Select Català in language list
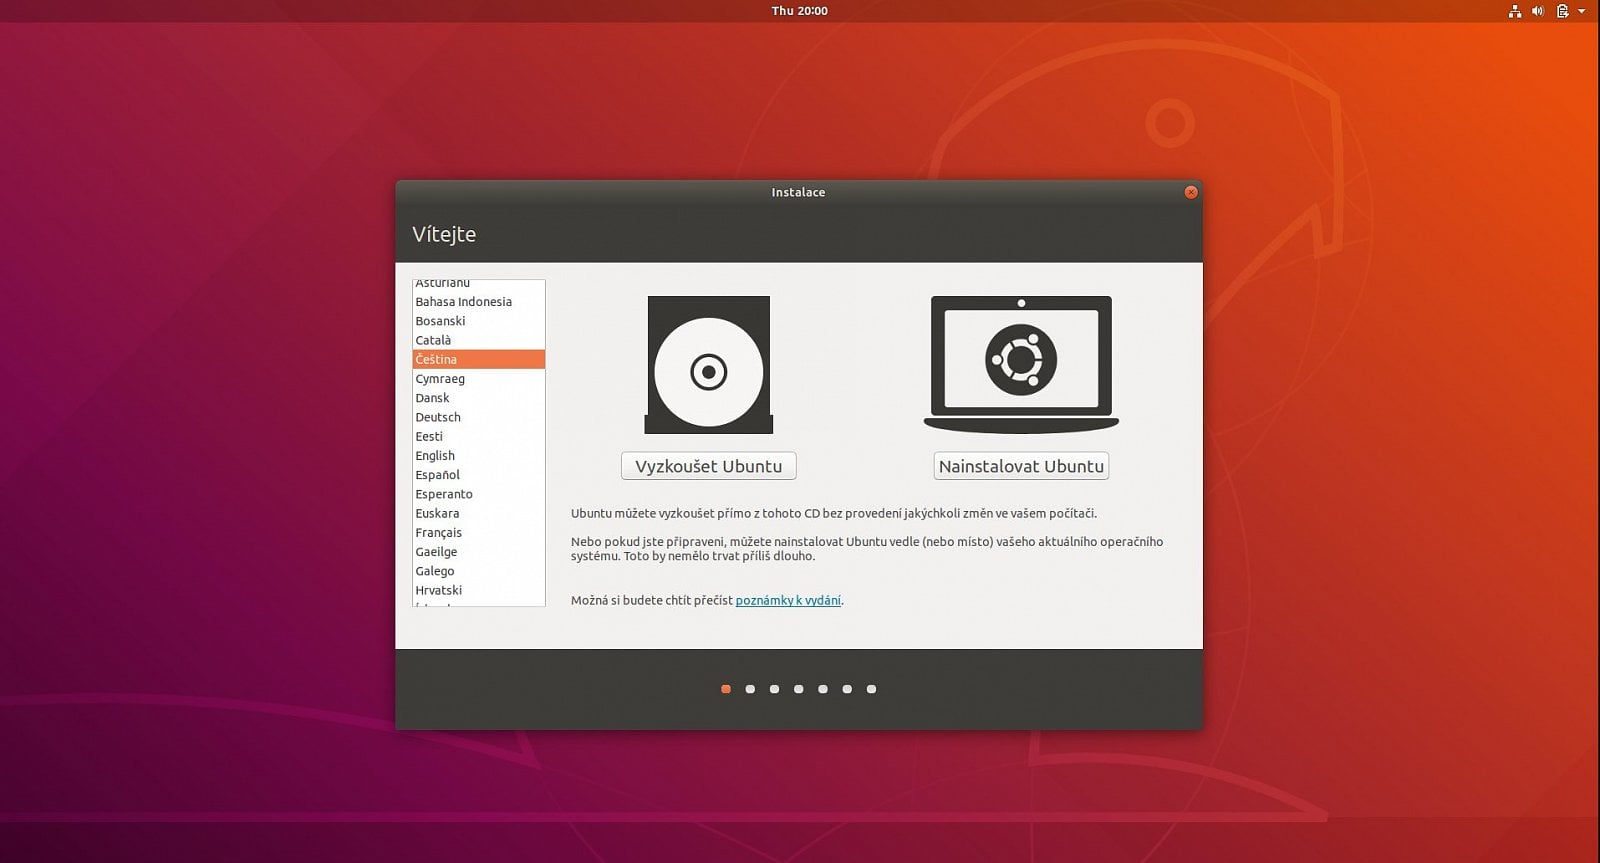 click(x=479, y=340)
